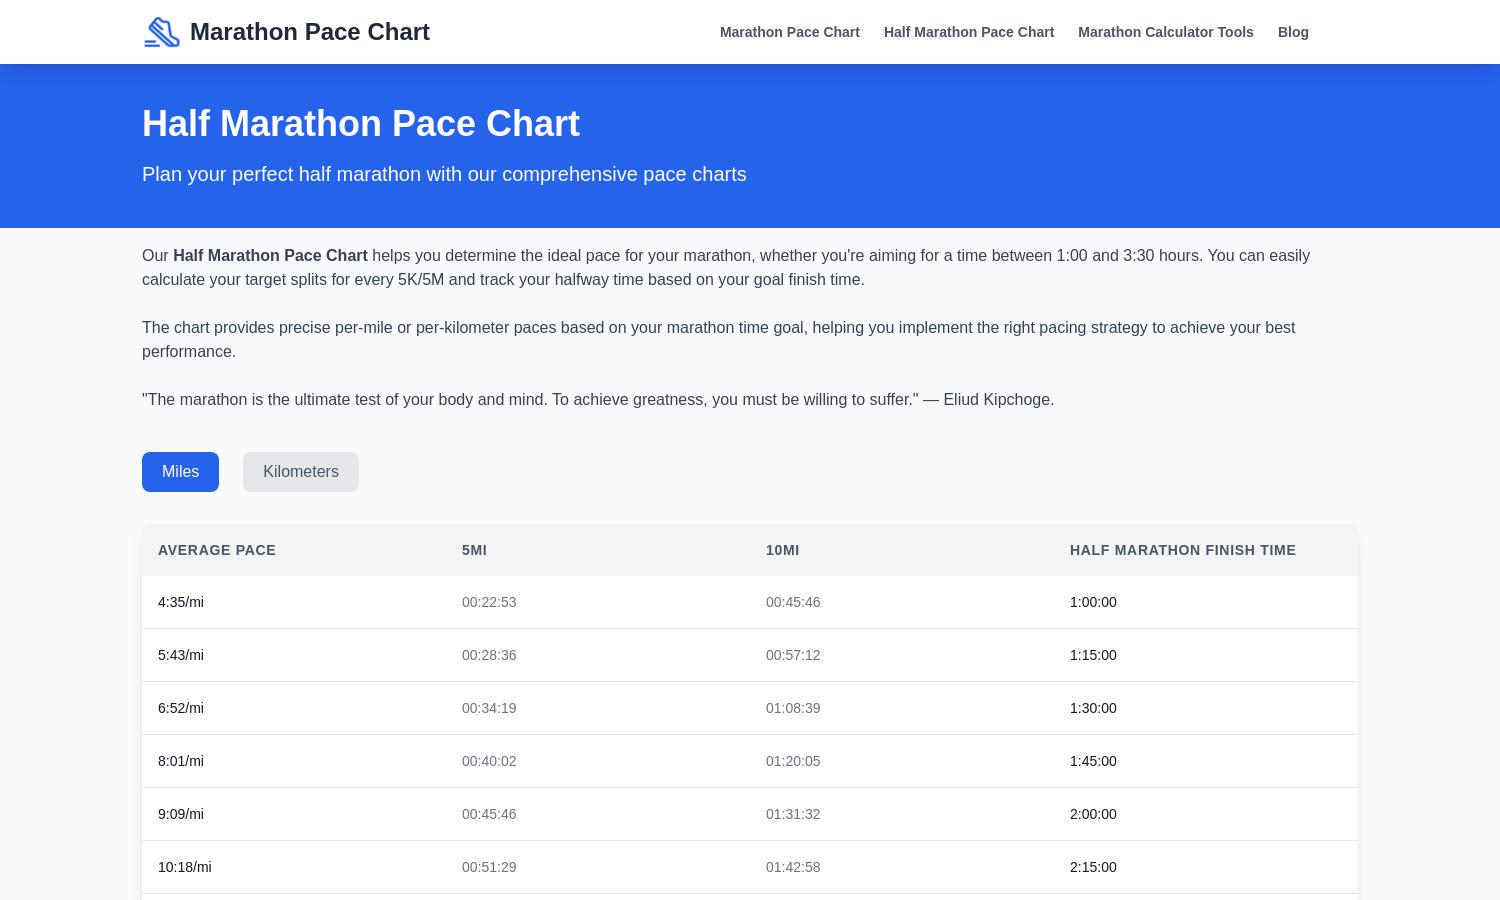Click the 1:00:00 finish time
The image size is (1500, 900).
click(x=1093, y=602)
